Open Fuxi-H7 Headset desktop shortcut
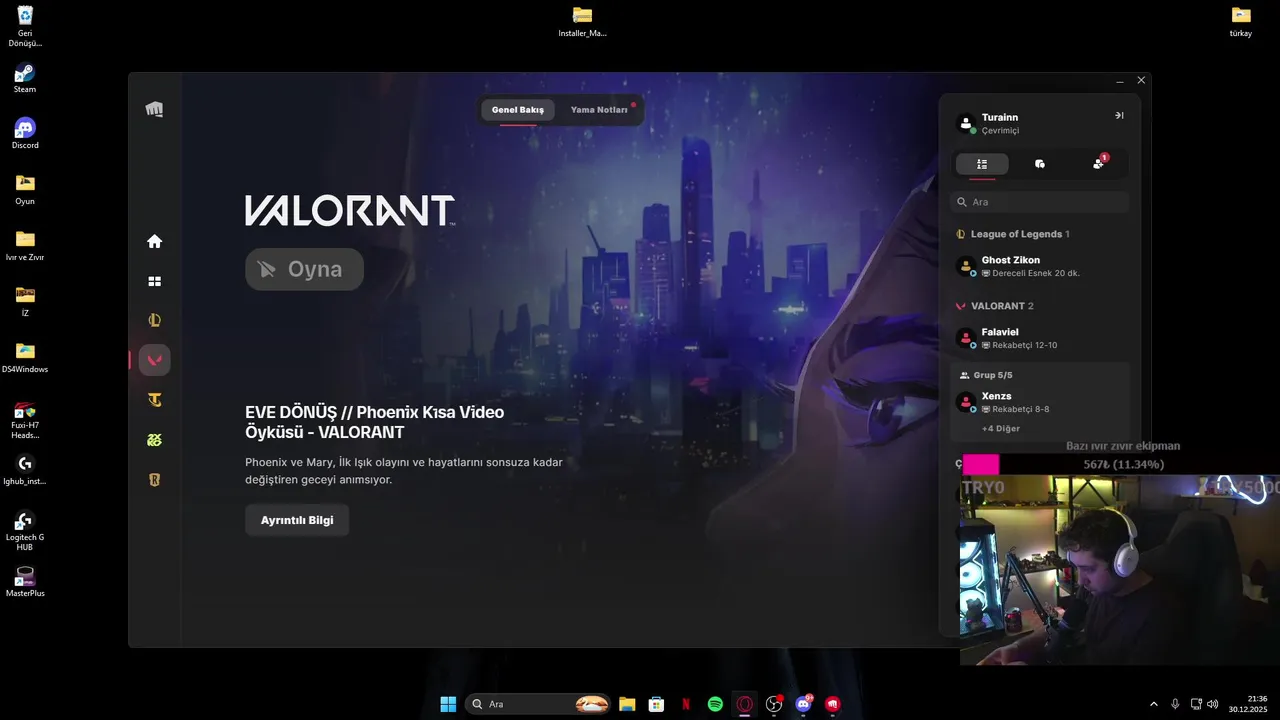The image size is (1280, 720). point(25,420)
